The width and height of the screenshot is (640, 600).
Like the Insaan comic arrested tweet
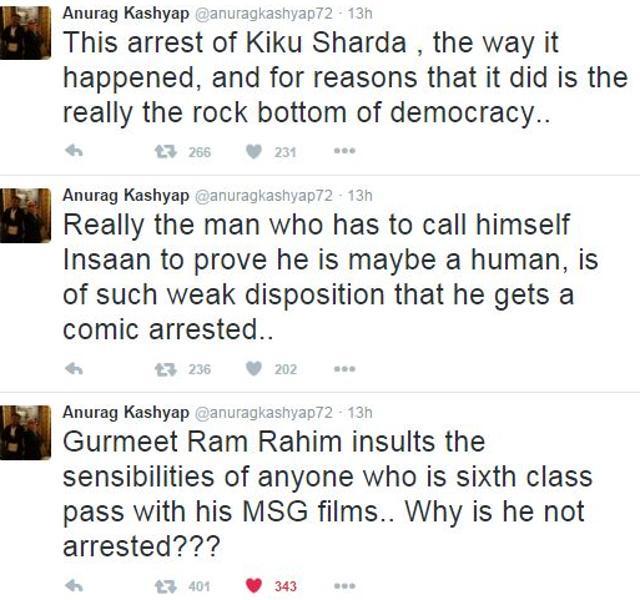254,369
